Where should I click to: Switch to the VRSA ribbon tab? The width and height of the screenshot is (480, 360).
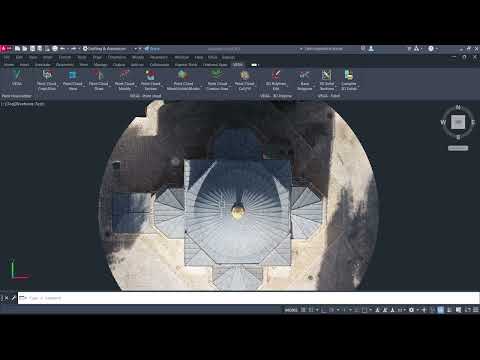(238, 65)
